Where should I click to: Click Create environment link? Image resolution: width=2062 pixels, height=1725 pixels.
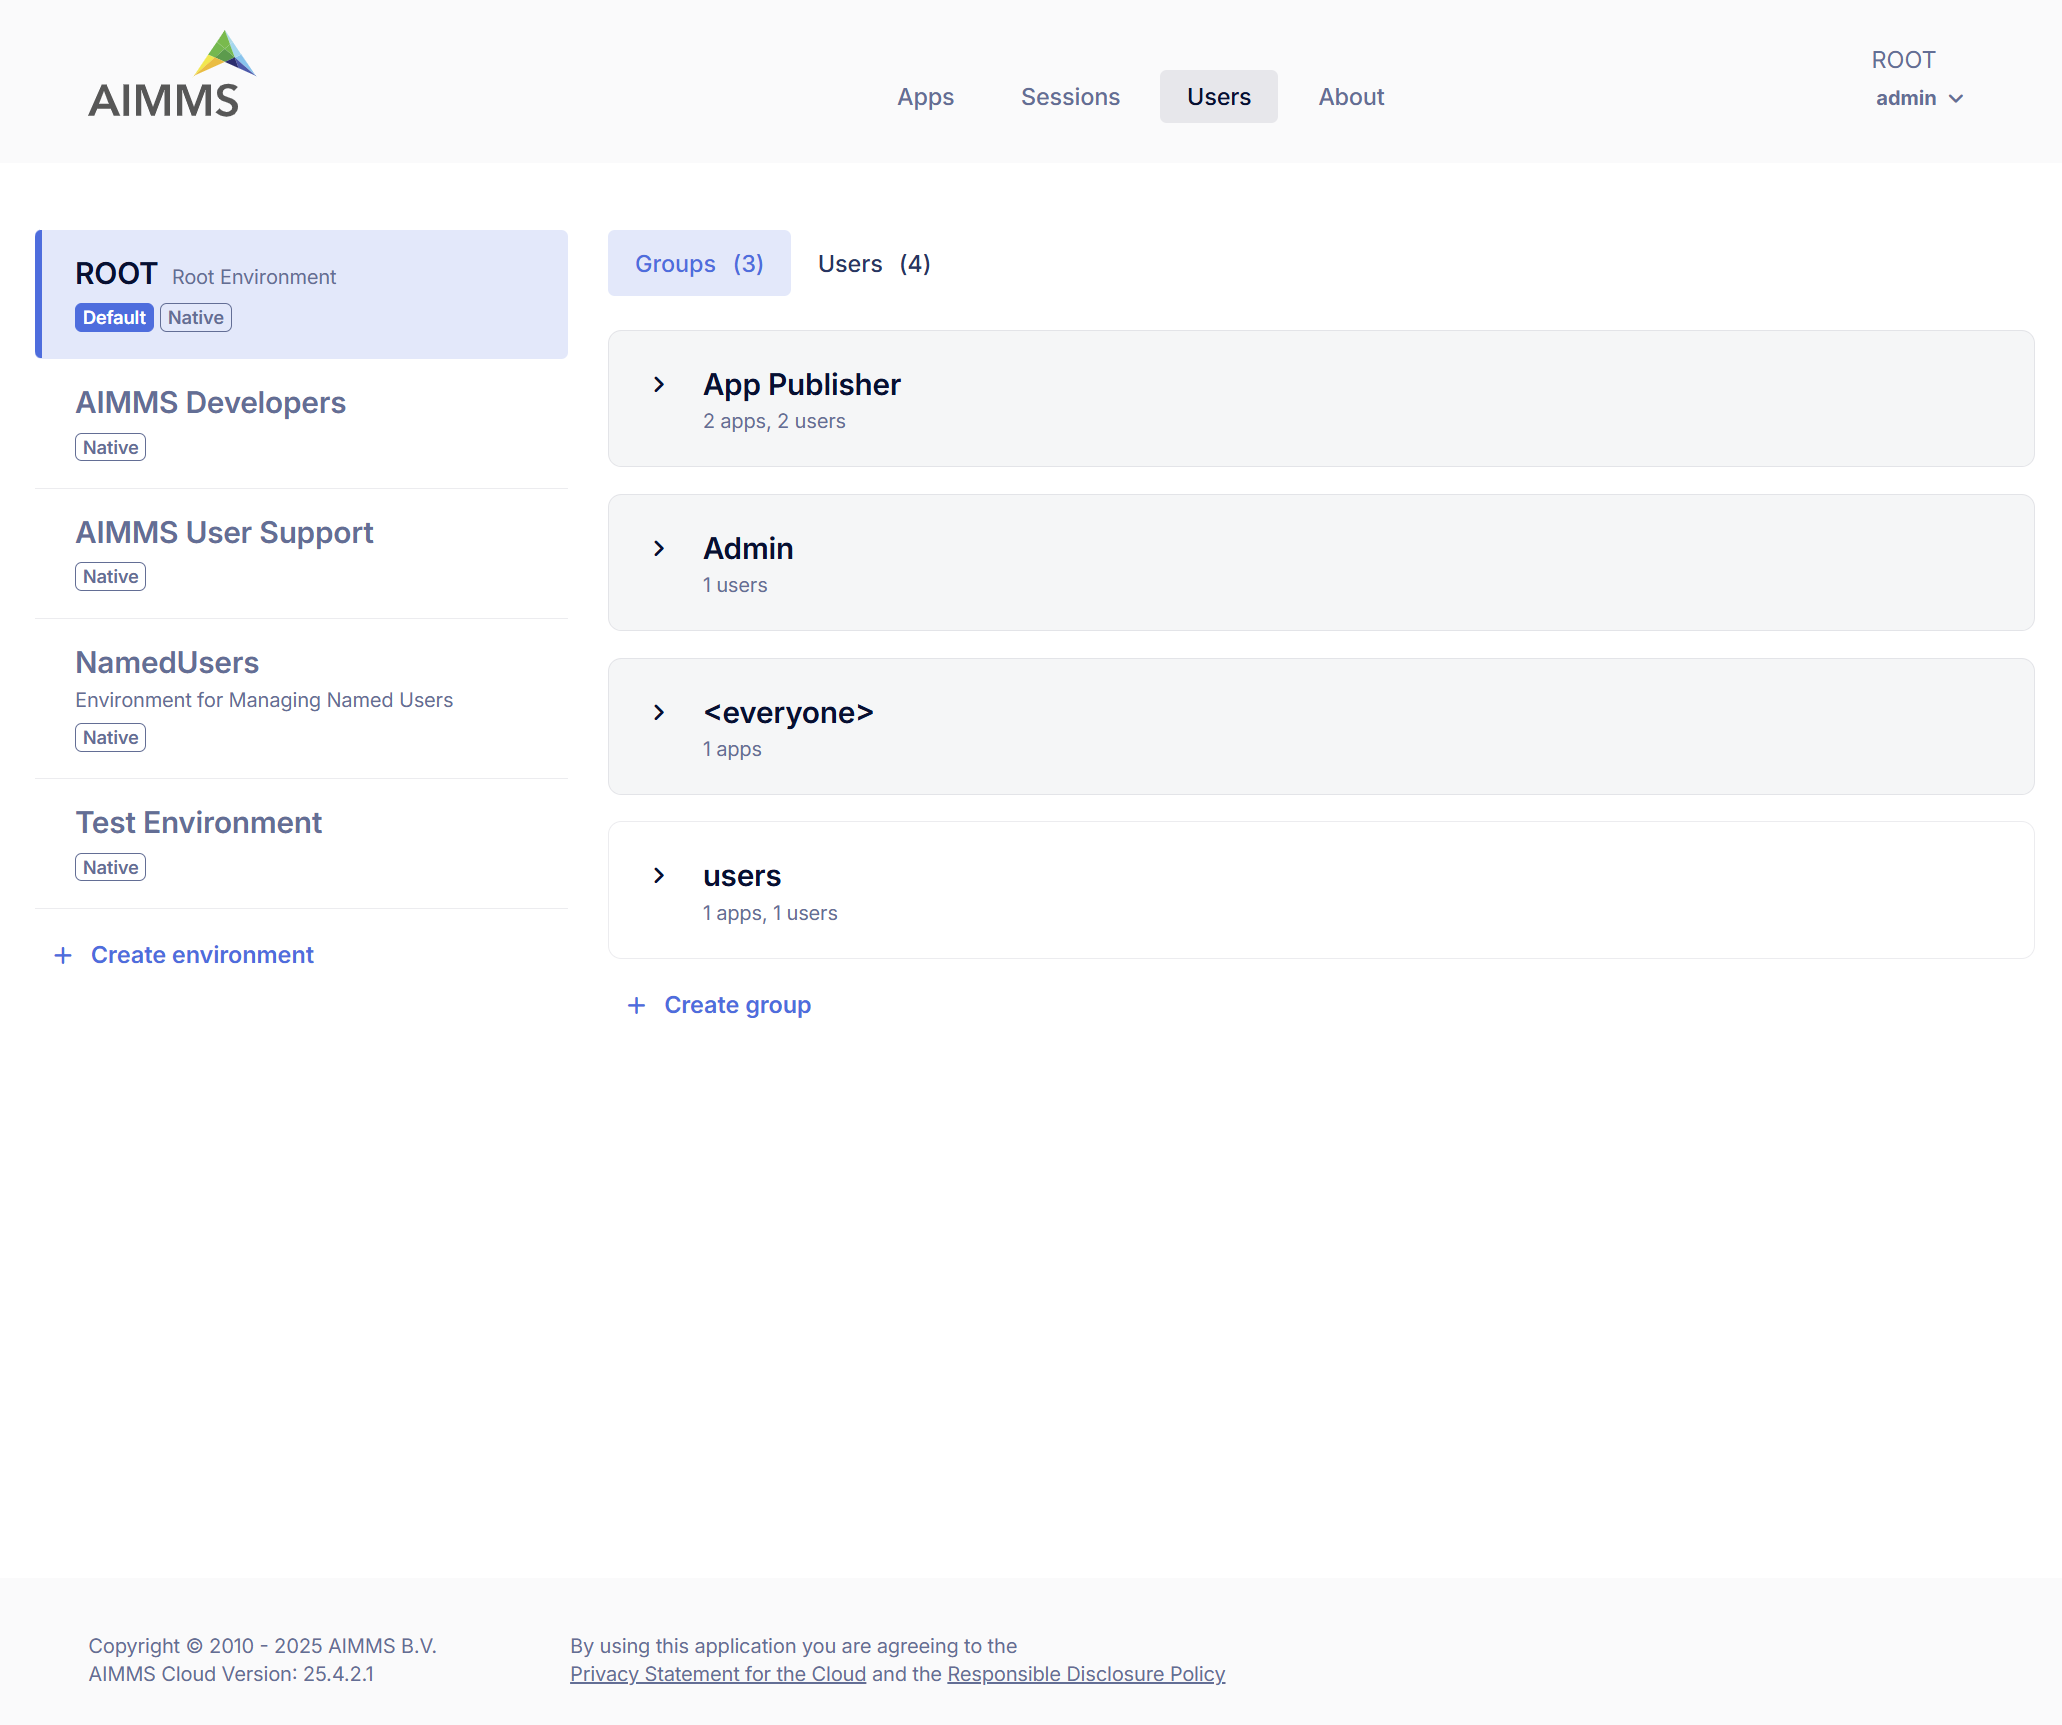point(202,956)
